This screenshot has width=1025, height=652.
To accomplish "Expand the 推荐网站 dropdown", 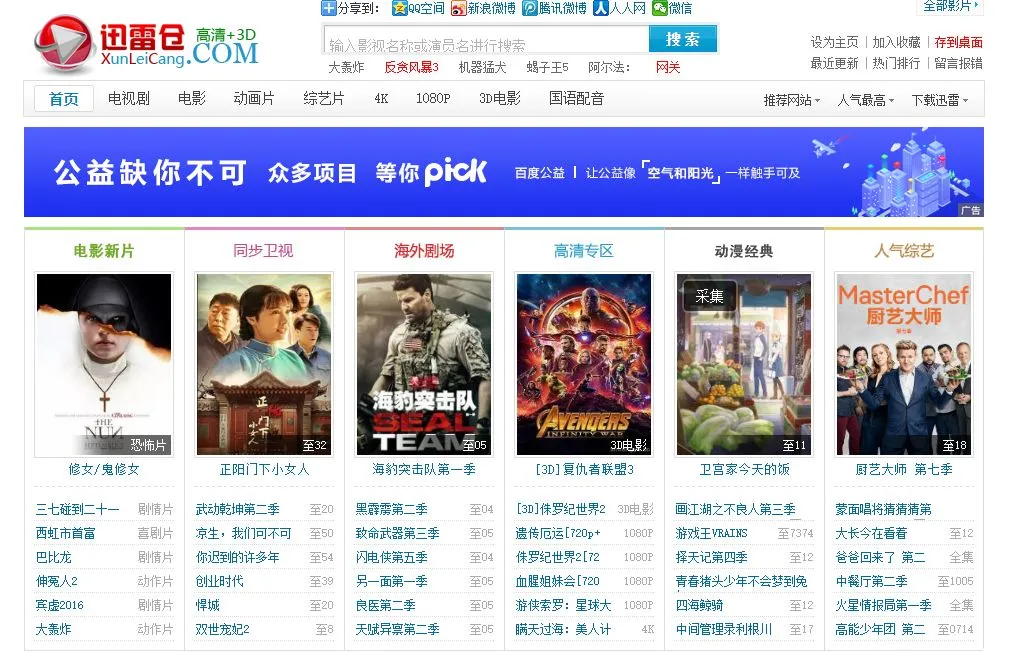I will click(791, 100).
